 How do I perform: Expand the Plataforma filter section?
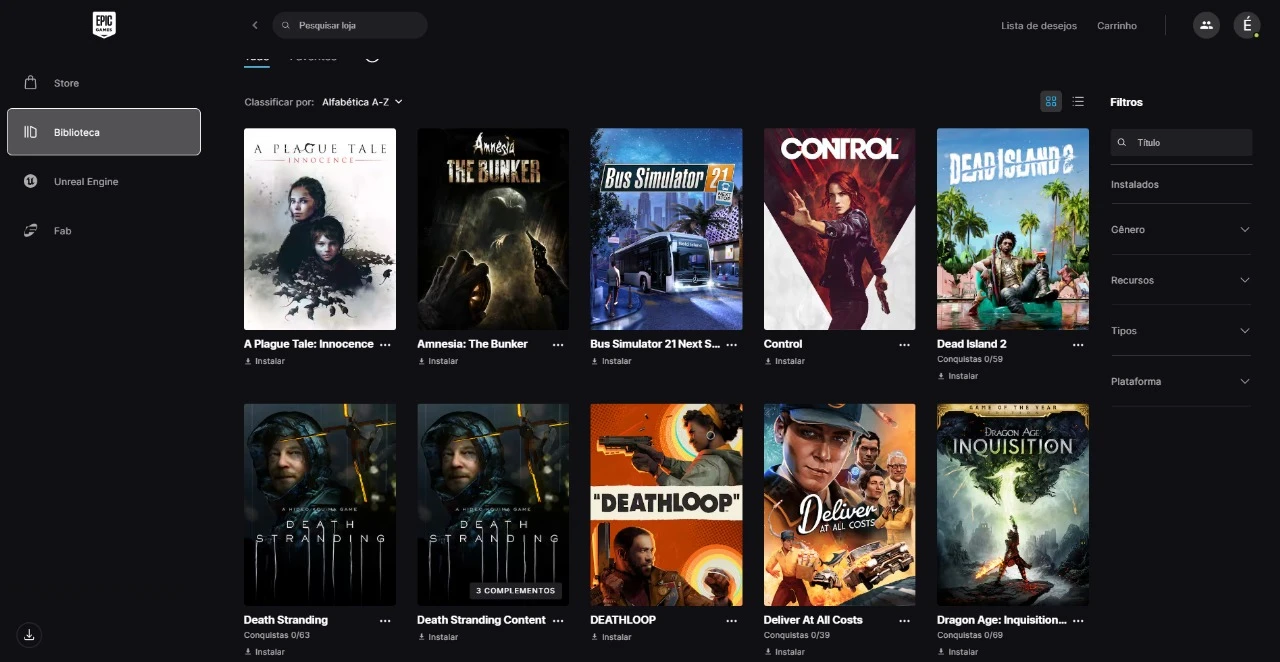pos(1181,381)
